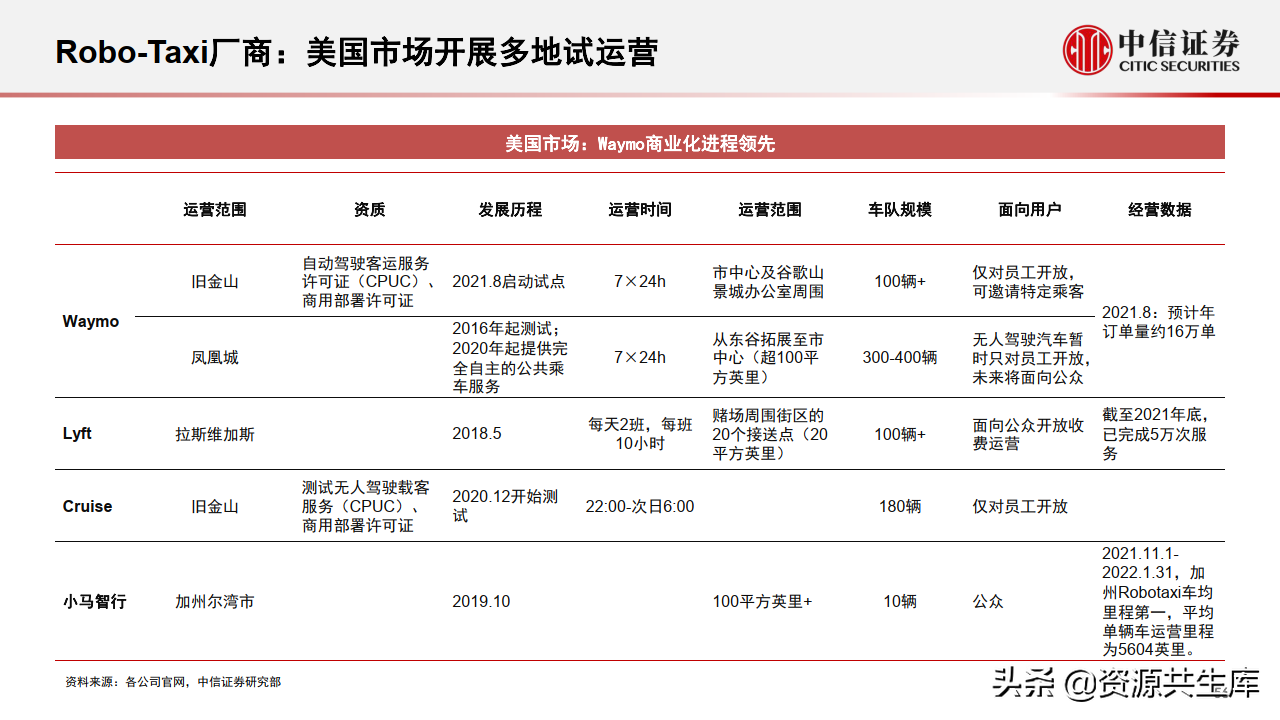1280x720 pixels.
Task: Click the 资料来源 source footnote
Action: click(173, 682)
